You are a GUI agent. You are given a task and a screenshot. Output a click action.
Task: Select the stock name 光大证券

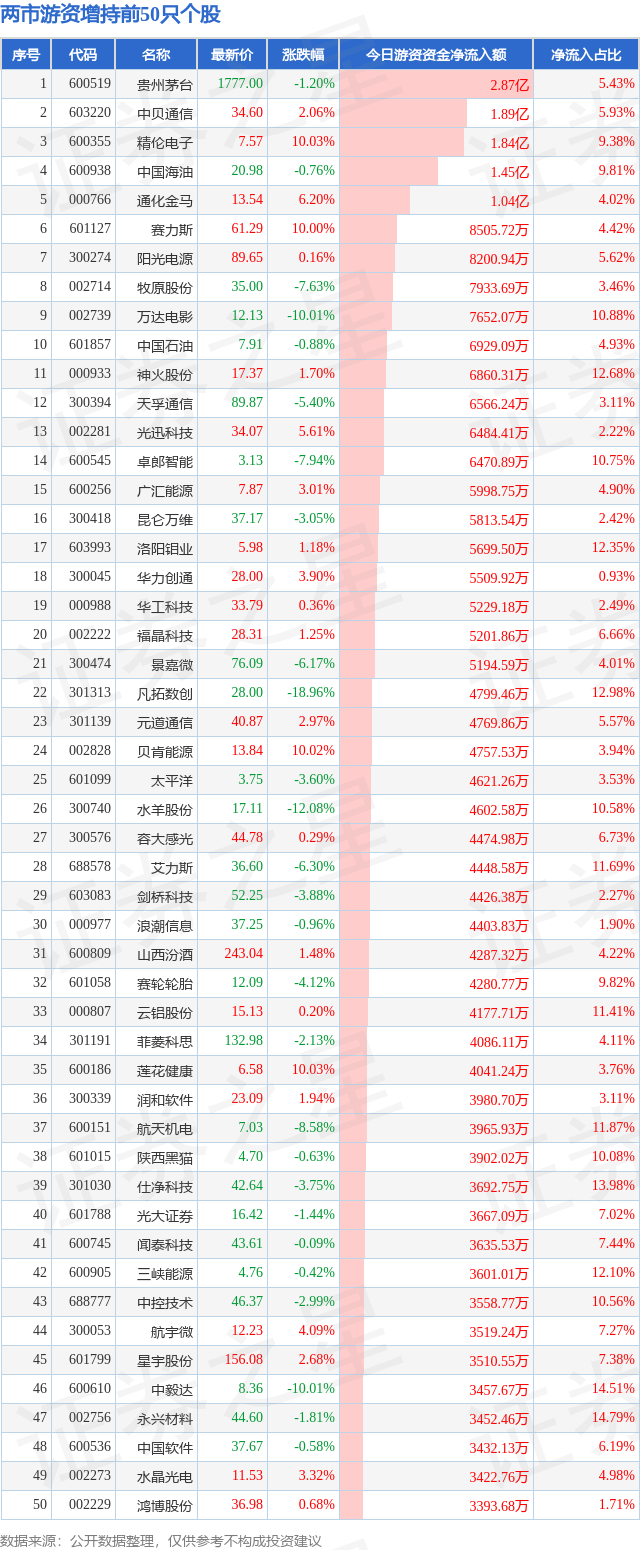[x=166, y=1215]
